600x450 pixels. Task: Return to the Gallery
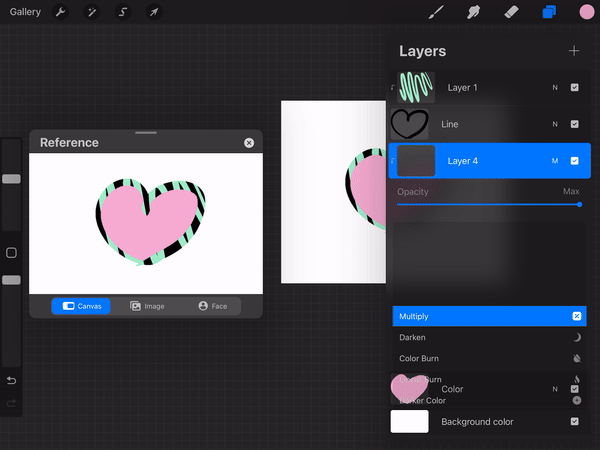click(25, 12)
